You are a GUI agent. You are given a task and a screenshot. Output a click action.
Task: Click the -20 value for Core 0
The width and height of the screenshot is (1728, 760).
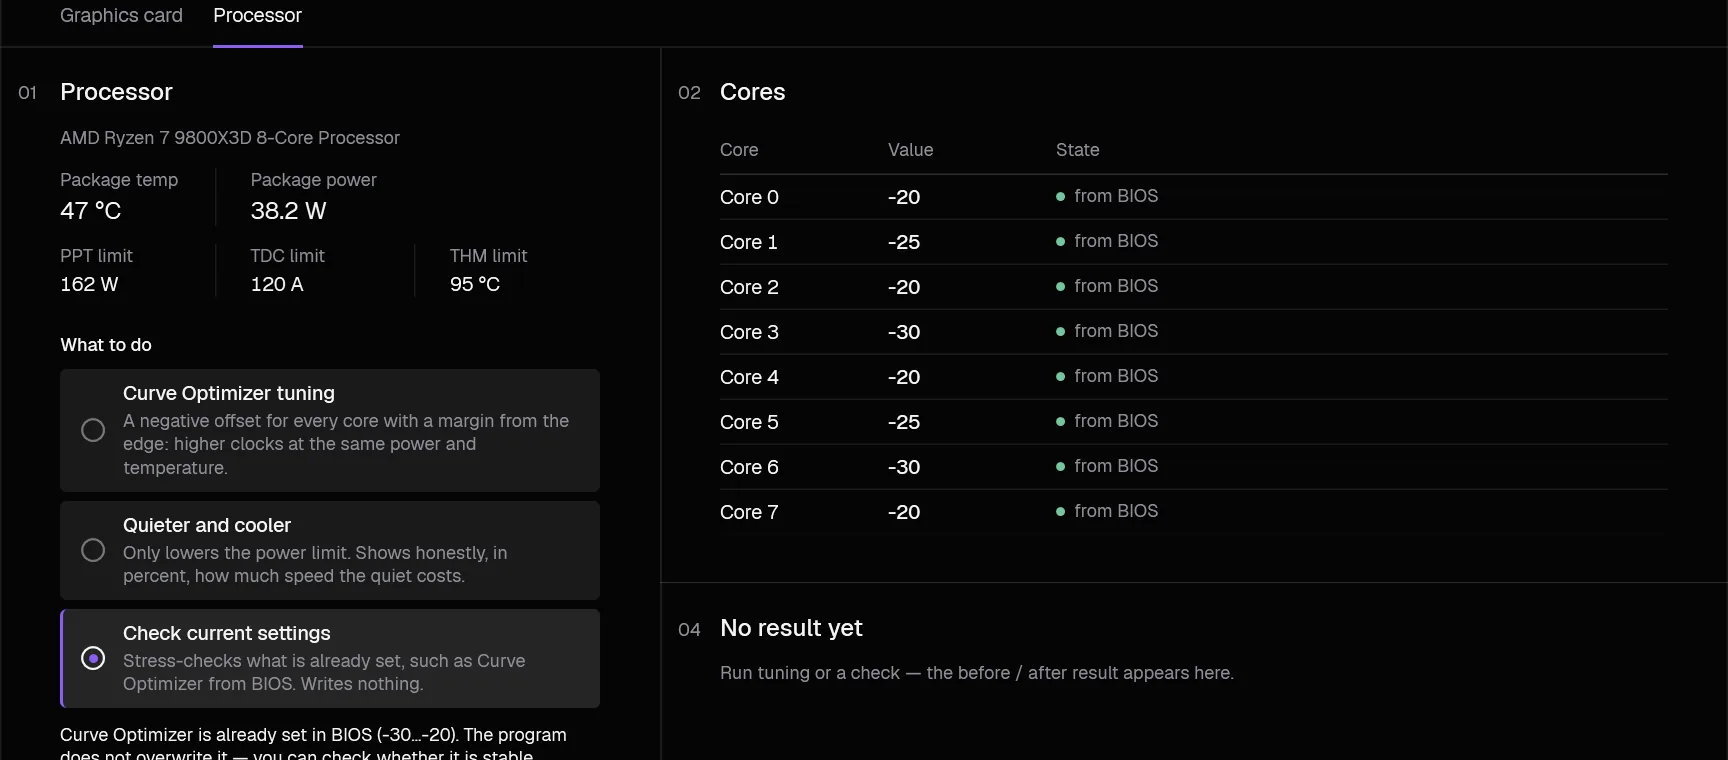[904, 197]
